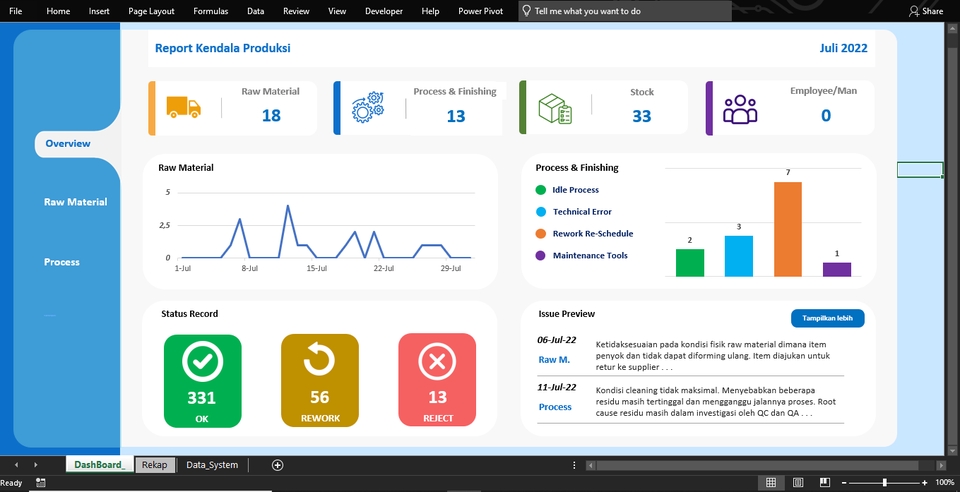Click the zoom in plus button
960x492 pixels.
coord(924,483)
